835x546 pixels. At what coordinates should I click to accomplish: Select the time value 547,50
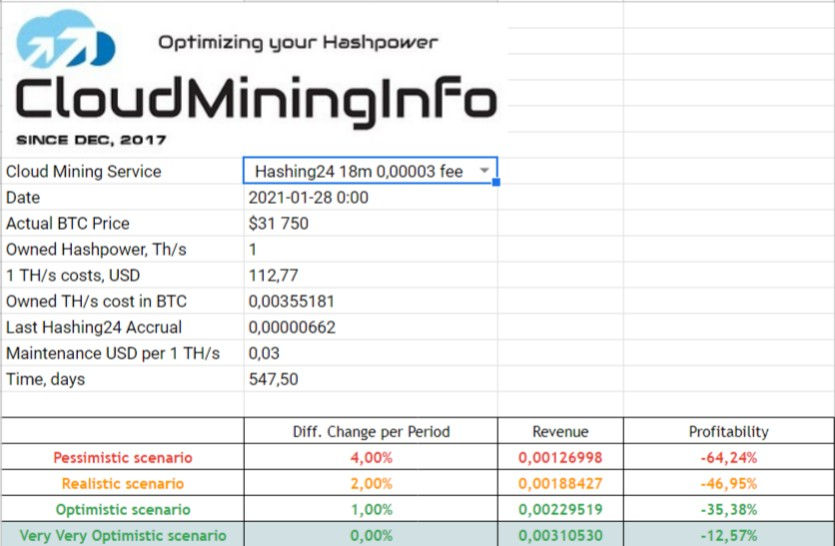click(273, 379)
